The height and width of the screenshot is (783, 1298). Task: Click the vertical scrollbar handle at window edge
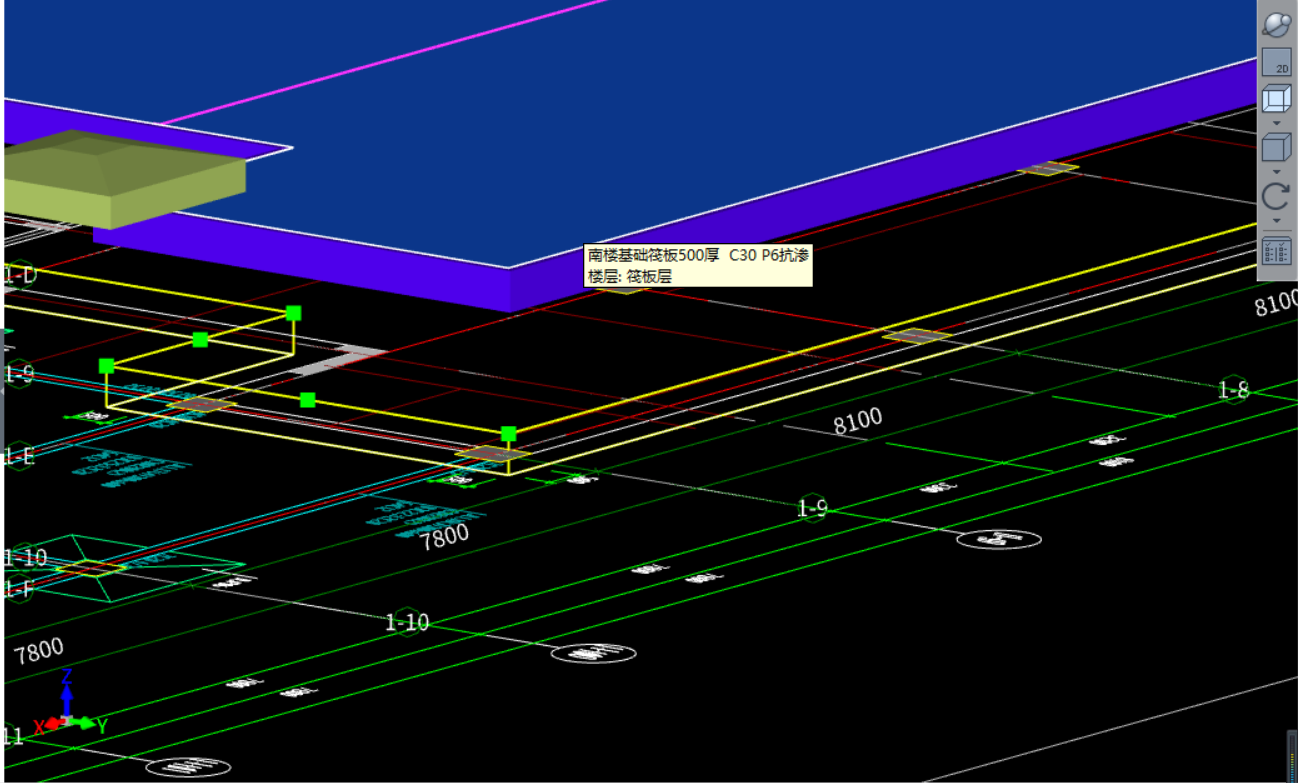[1291, 755]
